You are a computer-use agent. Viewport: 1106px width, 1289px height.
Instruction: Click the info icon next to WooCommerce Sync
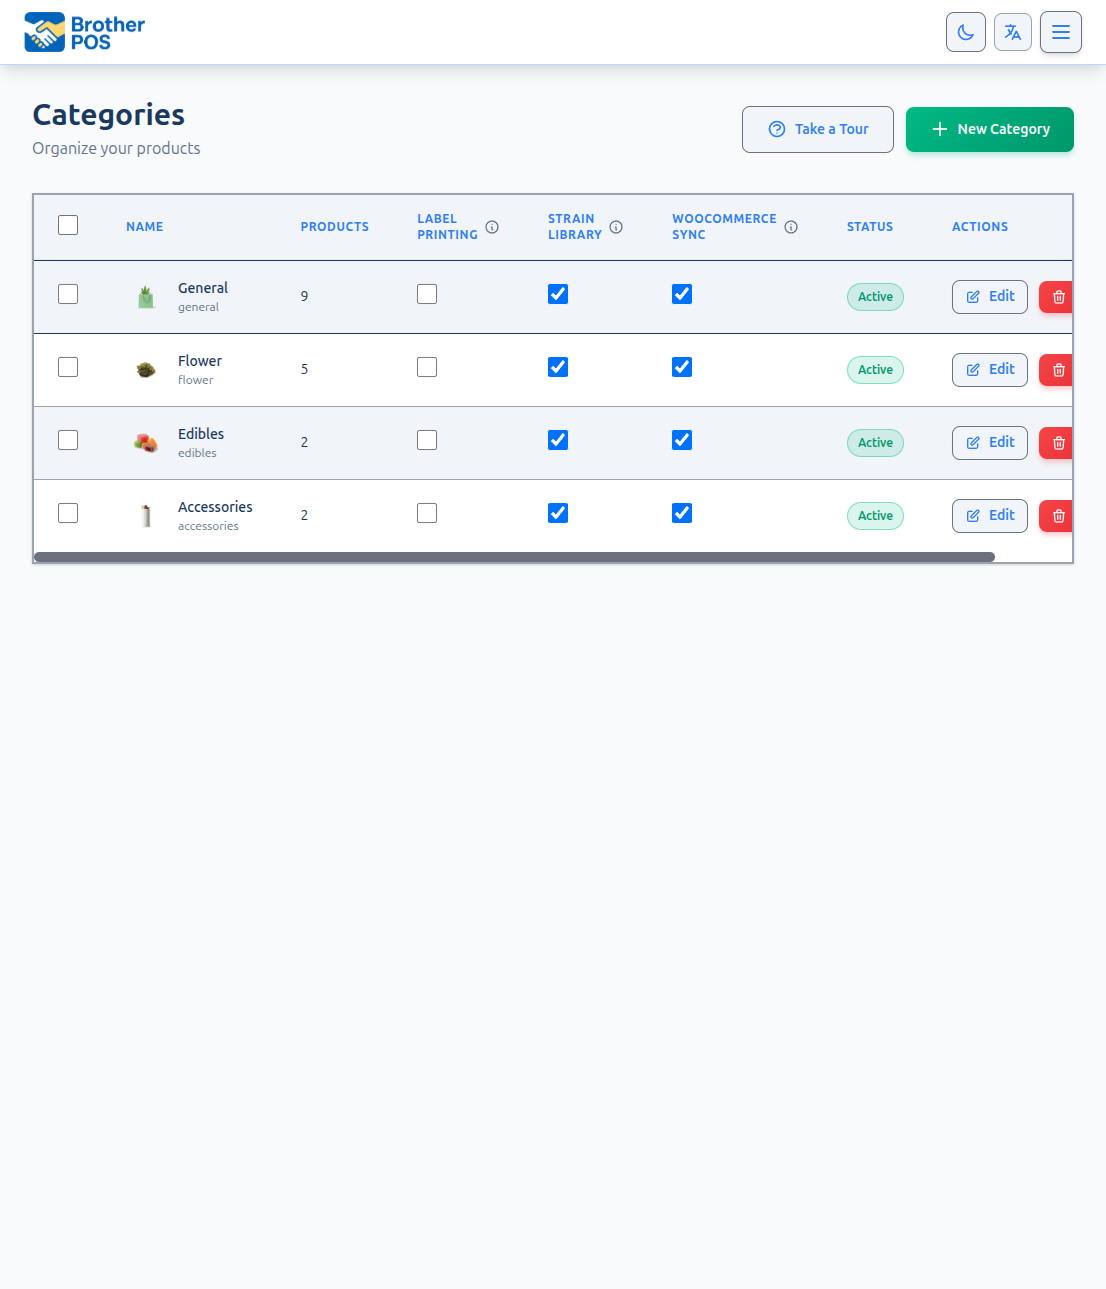791,227
